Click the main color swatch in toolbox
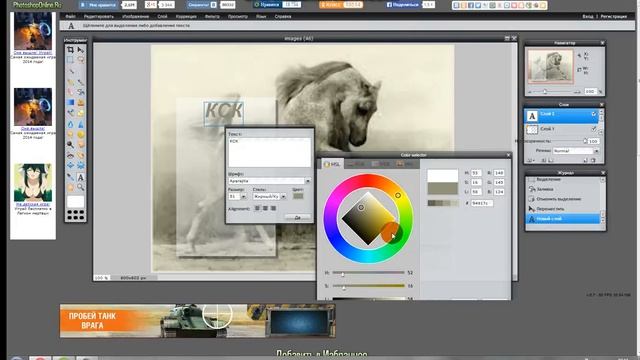 coord(76,201)
